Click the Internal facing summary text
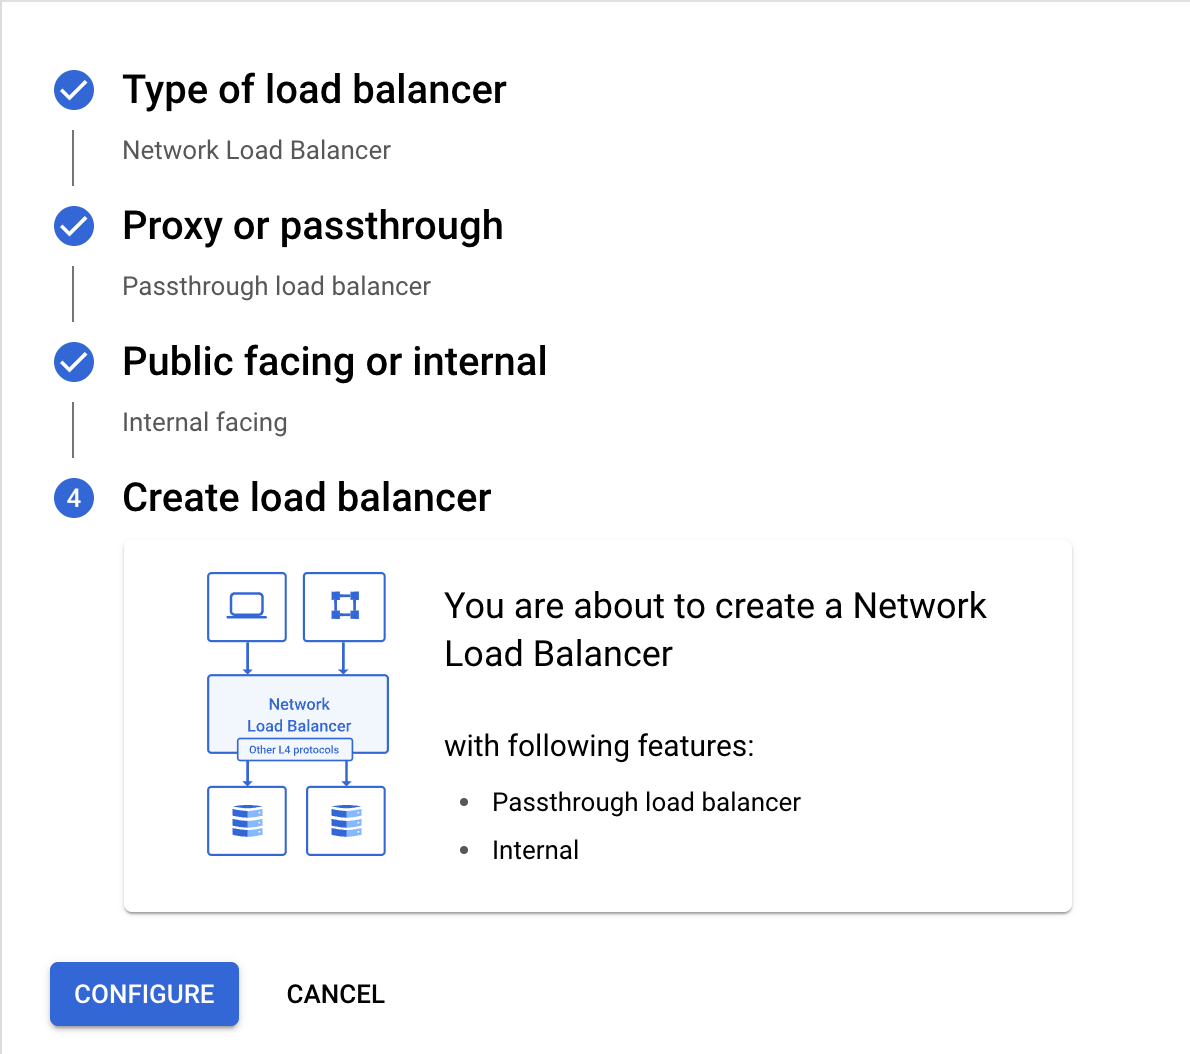The height and width of the screenshot is (1054, 1190). (x=204, y=422)
